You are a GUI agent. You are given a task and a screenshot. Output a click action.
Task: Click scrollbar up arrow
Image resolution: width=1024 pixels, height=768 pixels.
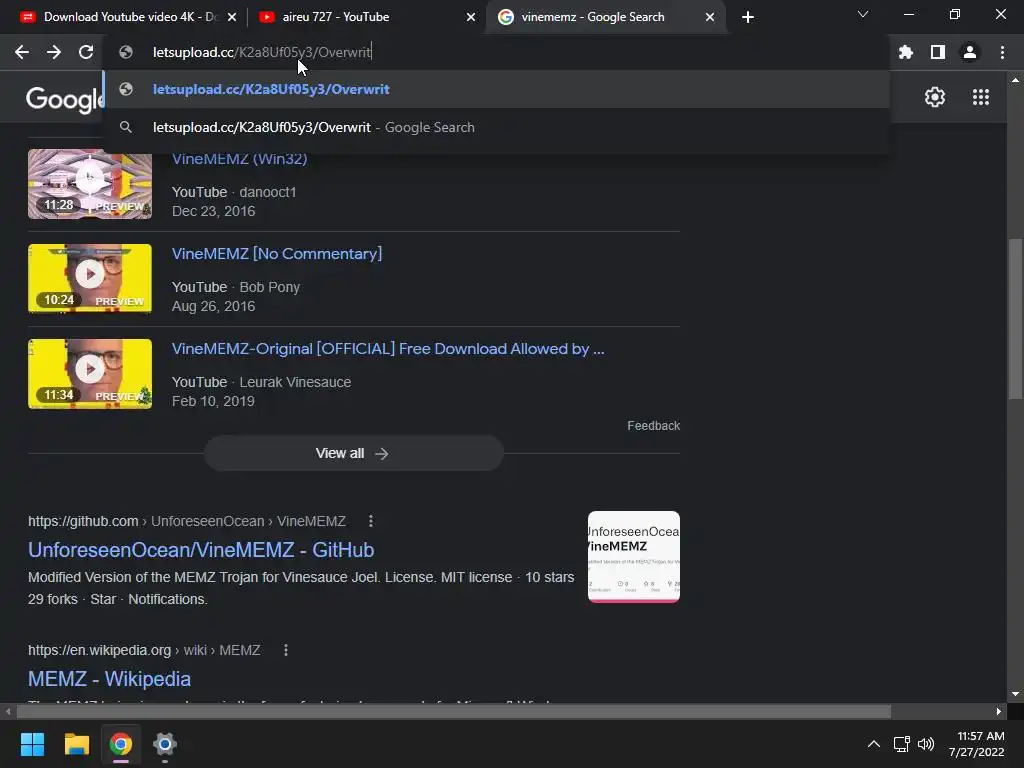(x=1015, y=80)
